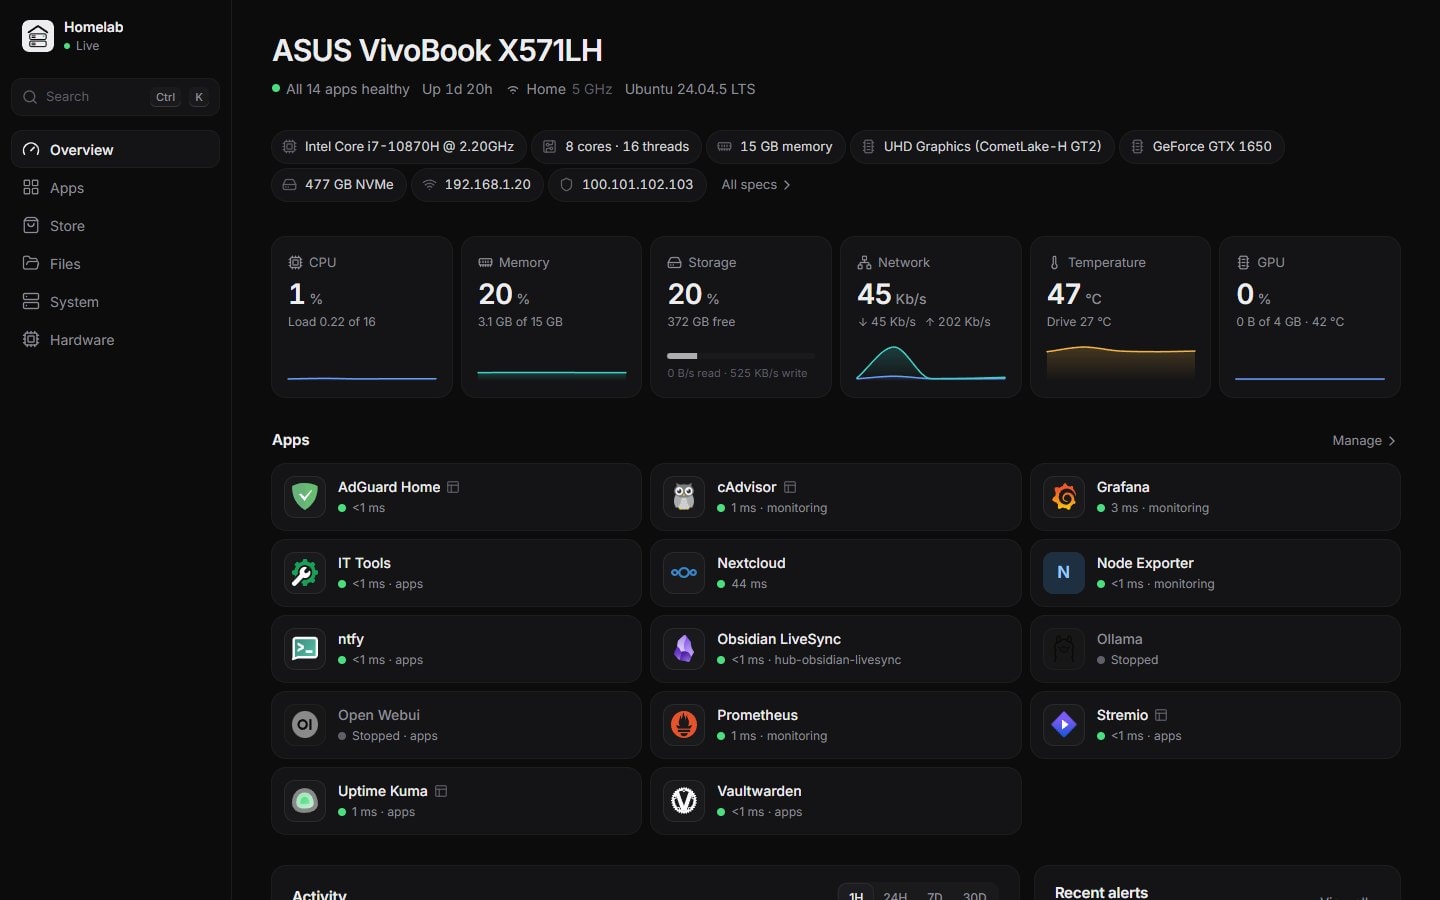Viewport: 1440px width, 900px height.
Task: Open the Apps sidebar item
Action: tap(115, 187)
